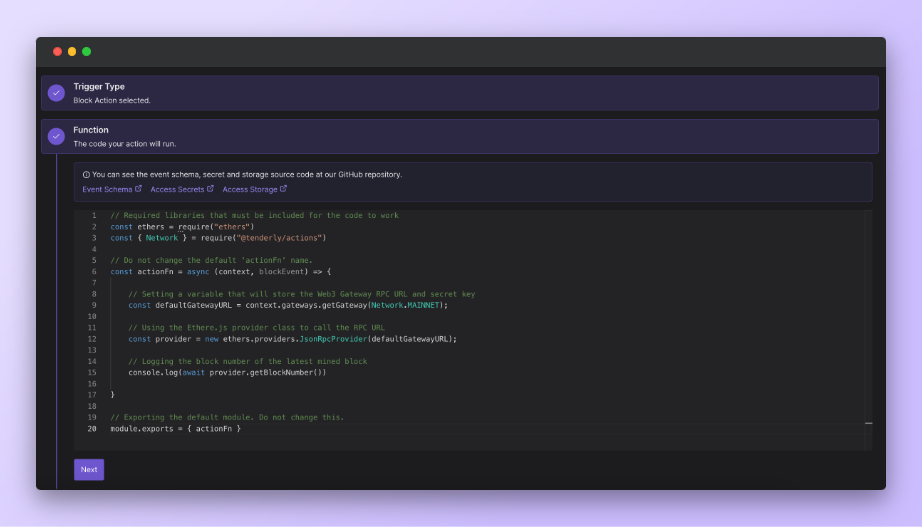
Task: Click the '@tenderly/actions' require line
Action: tap(218, 238)
